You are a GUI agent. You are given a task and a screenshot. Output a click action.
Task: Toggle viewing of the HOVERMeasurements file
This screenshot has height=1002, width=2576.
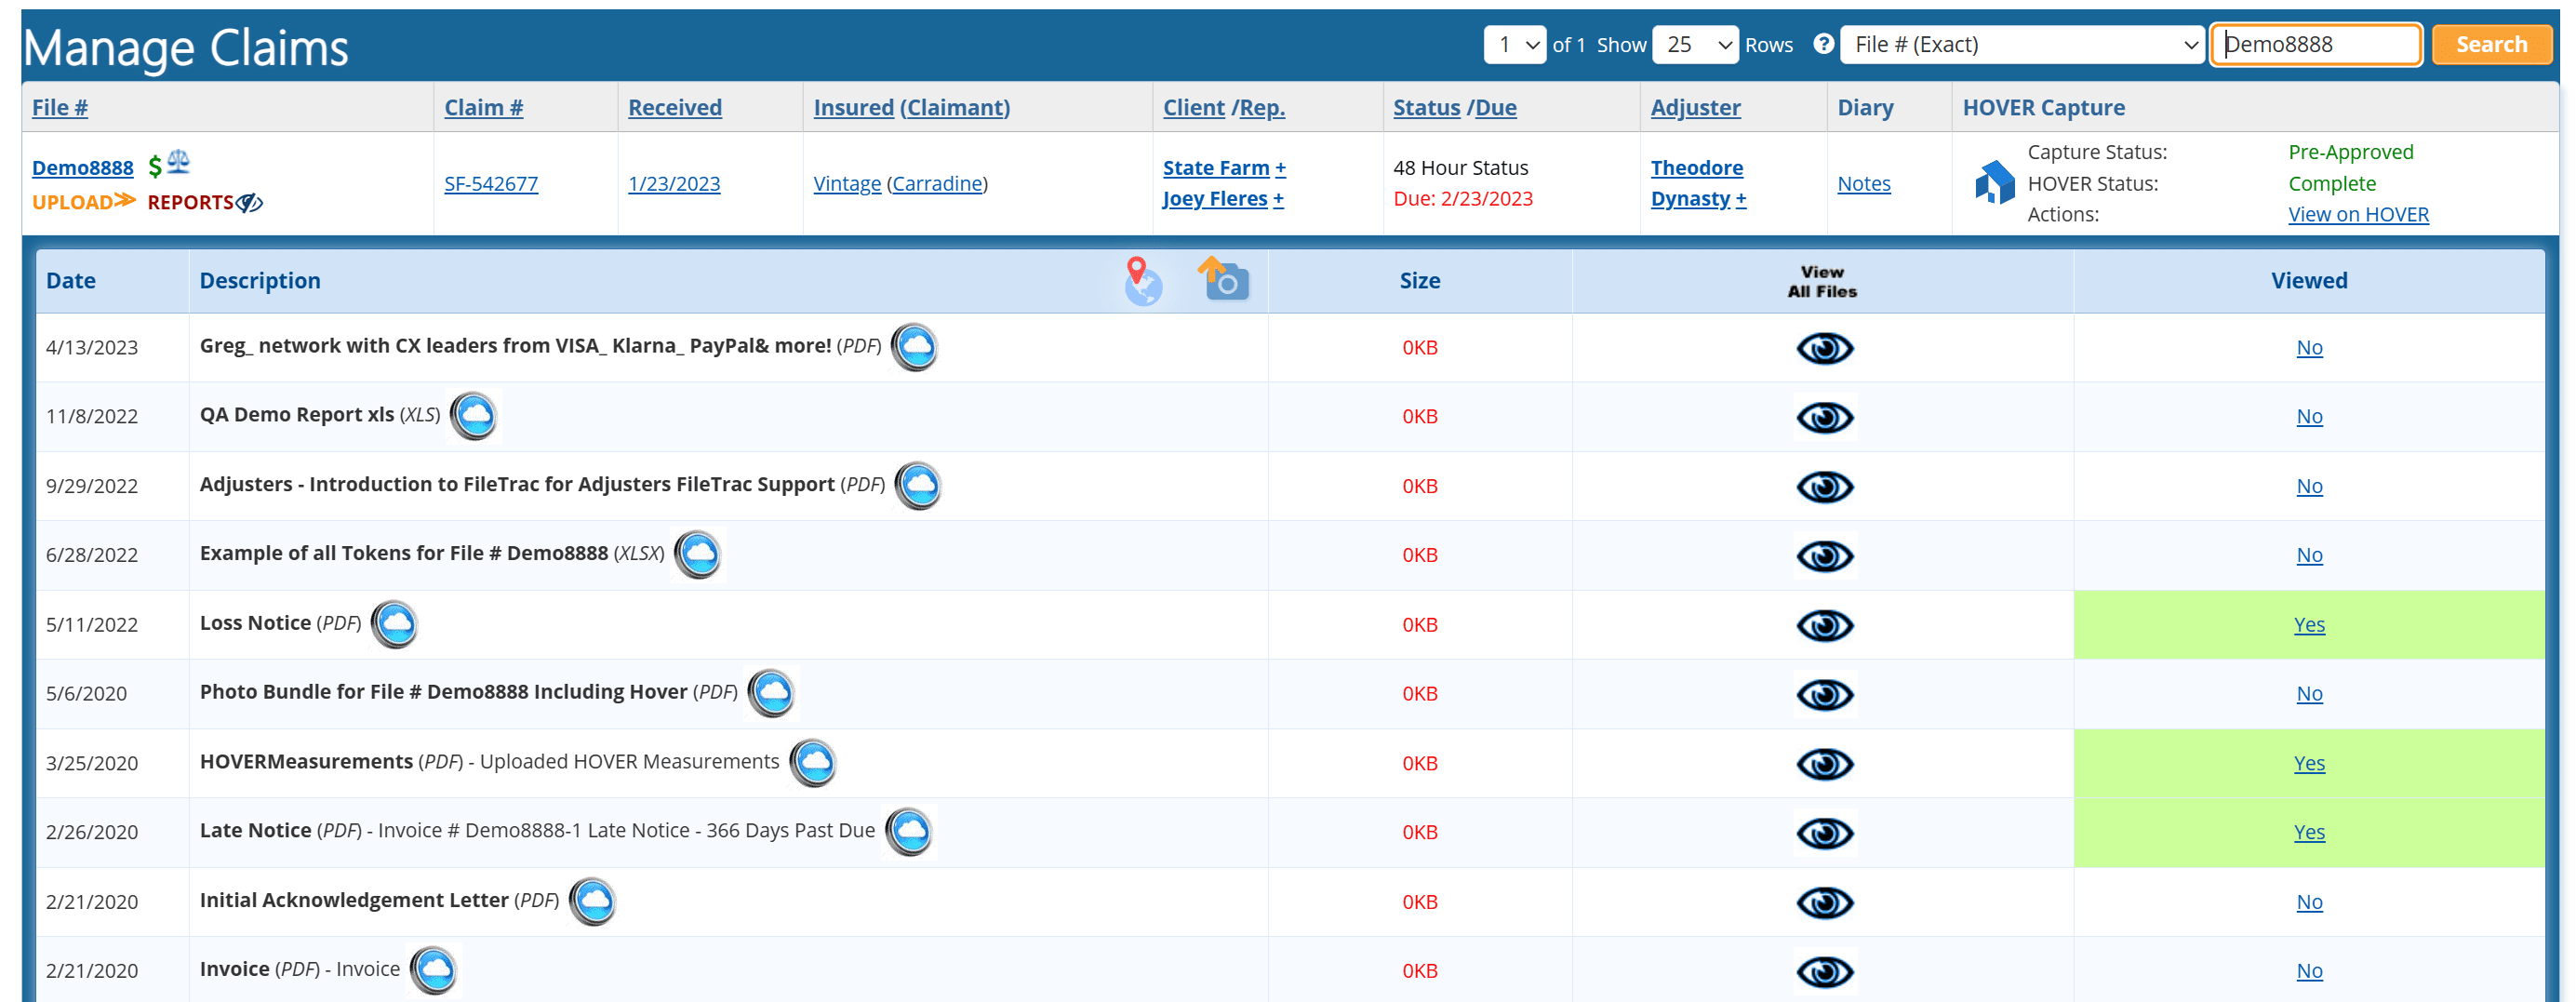1824,763
